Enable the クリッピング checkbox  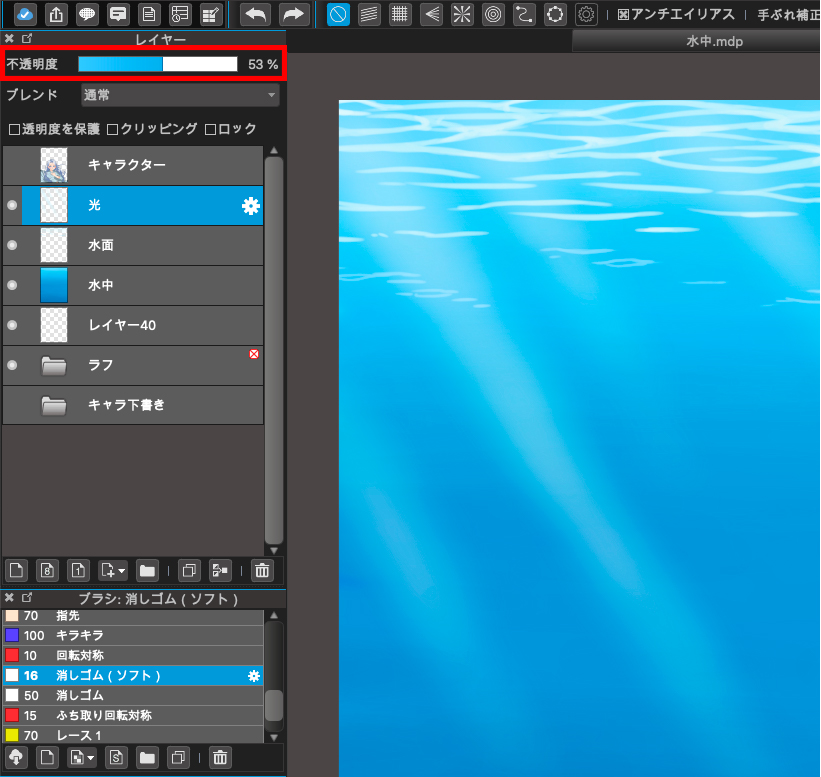pos(113,129)
